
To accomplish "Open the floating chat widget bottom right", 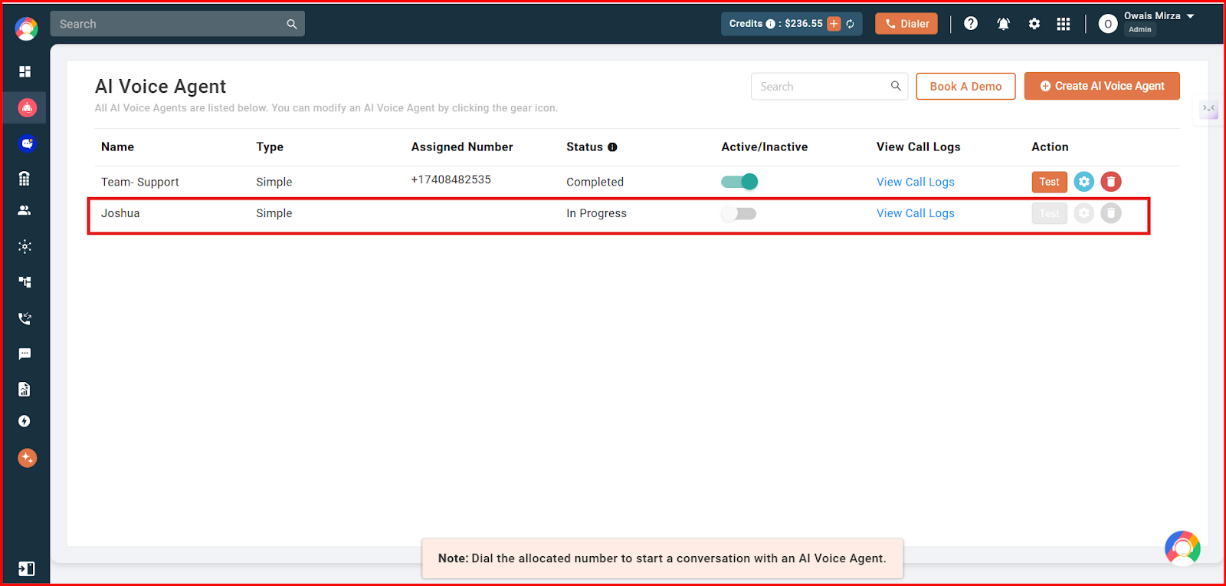I will 1183,548.
